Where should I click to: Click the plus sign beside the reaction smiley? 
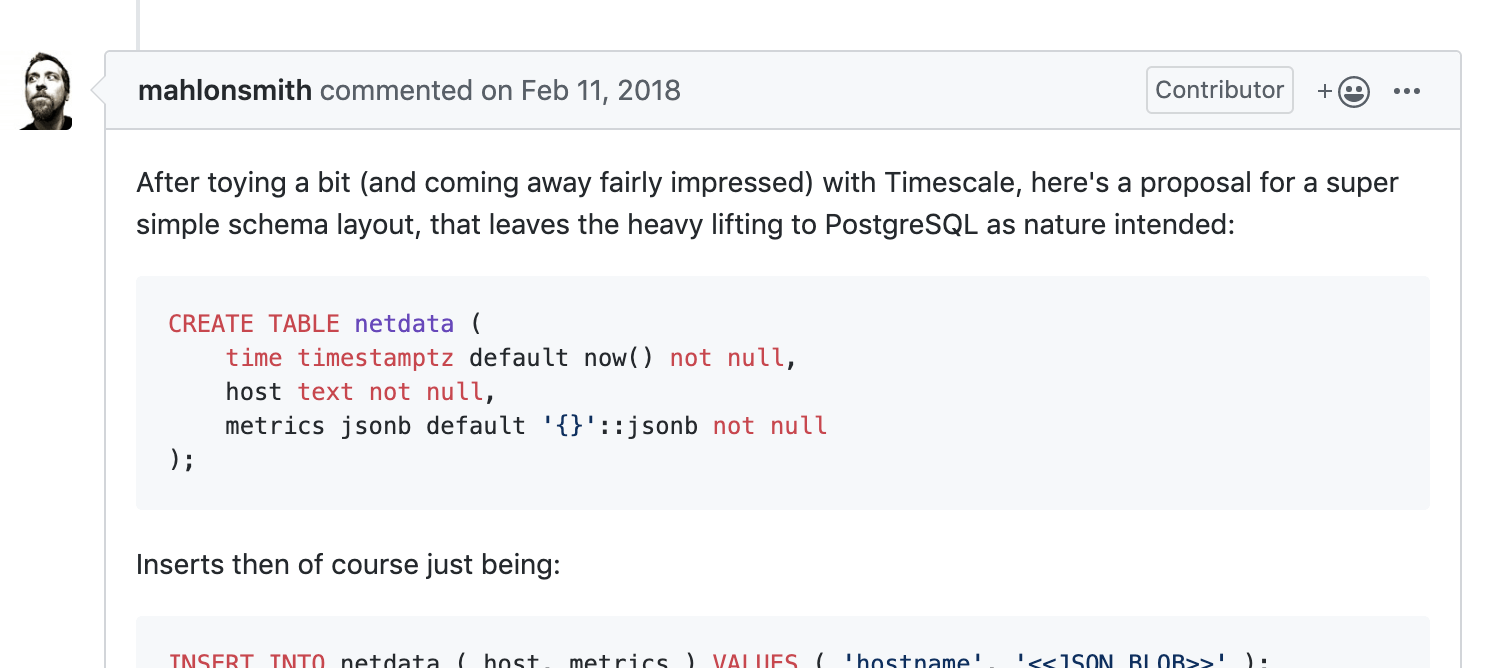coord(1325,92)
